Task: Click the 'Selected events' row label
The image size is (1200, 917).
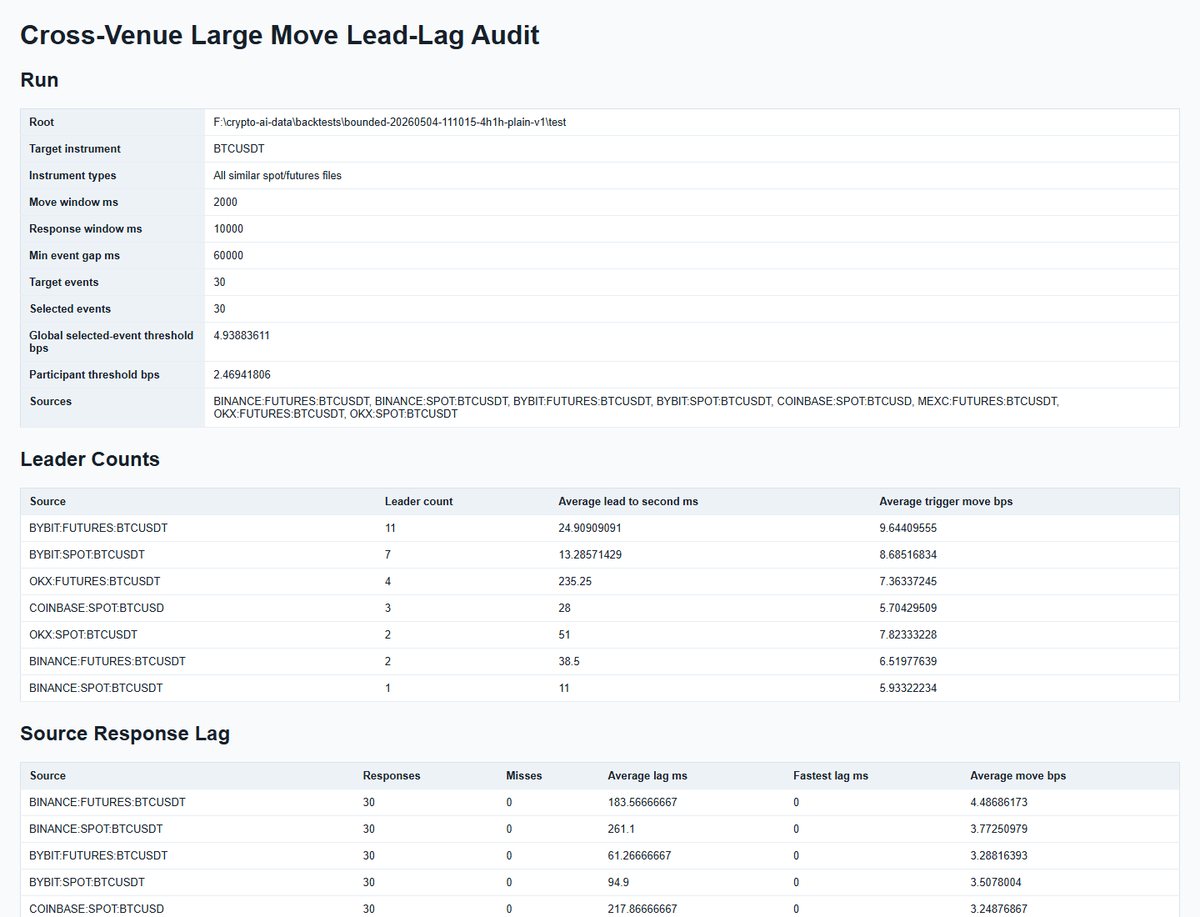Action: click(x=70, y=309)
